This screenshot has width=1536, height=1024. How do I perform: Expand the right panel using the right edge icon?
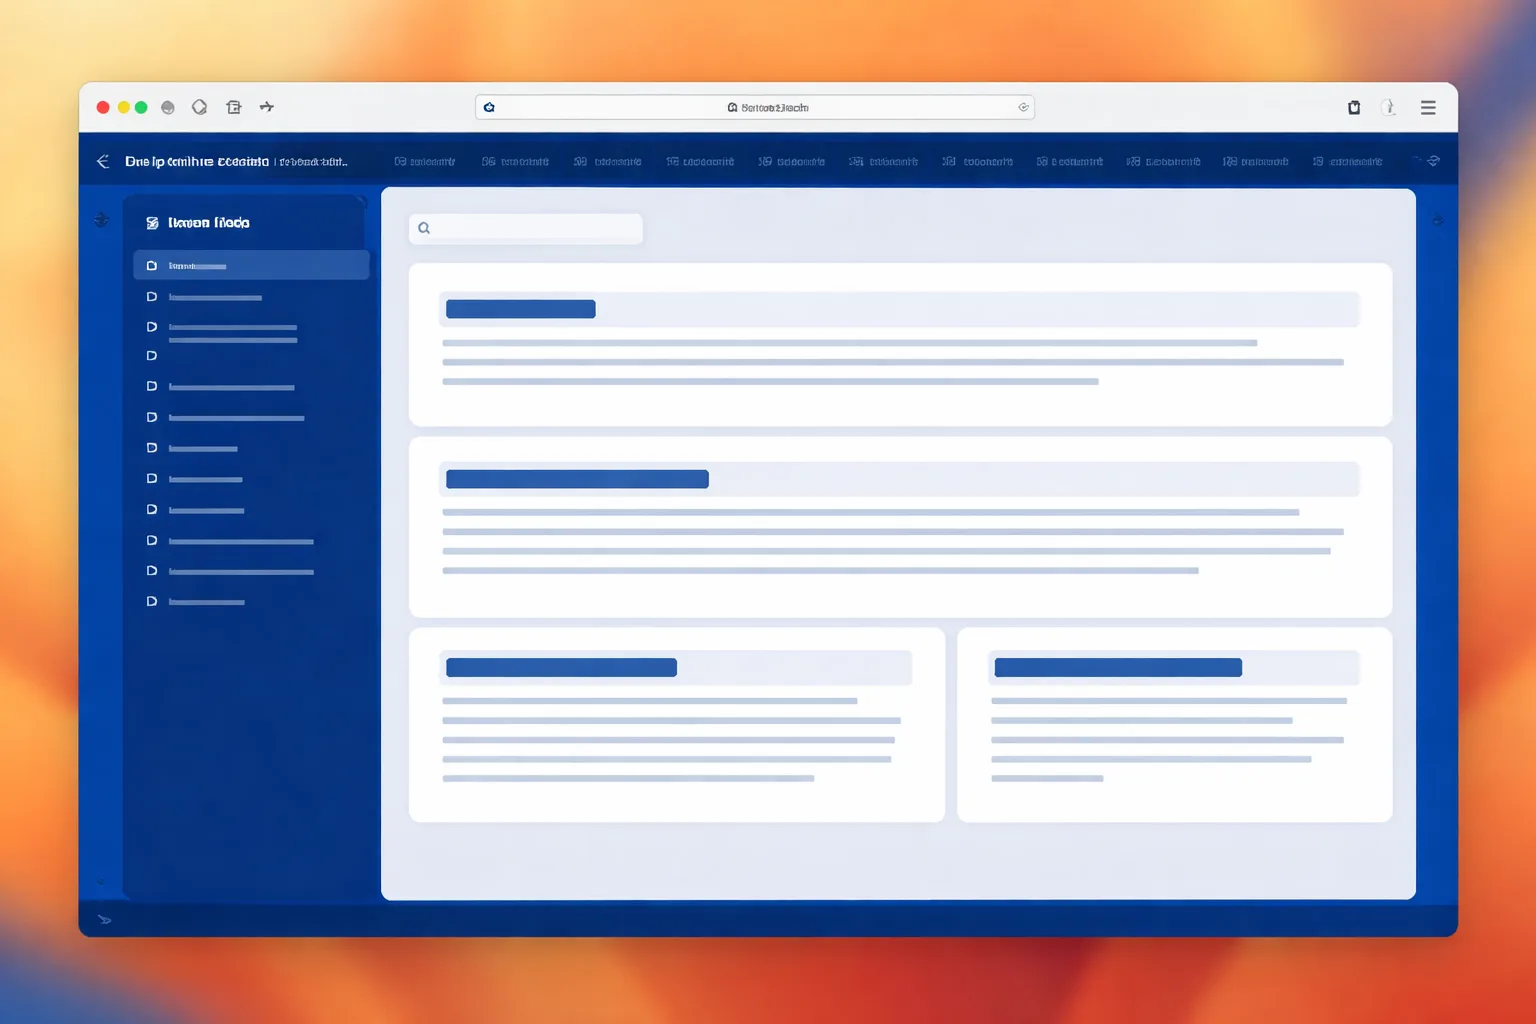click(1438, 220)
